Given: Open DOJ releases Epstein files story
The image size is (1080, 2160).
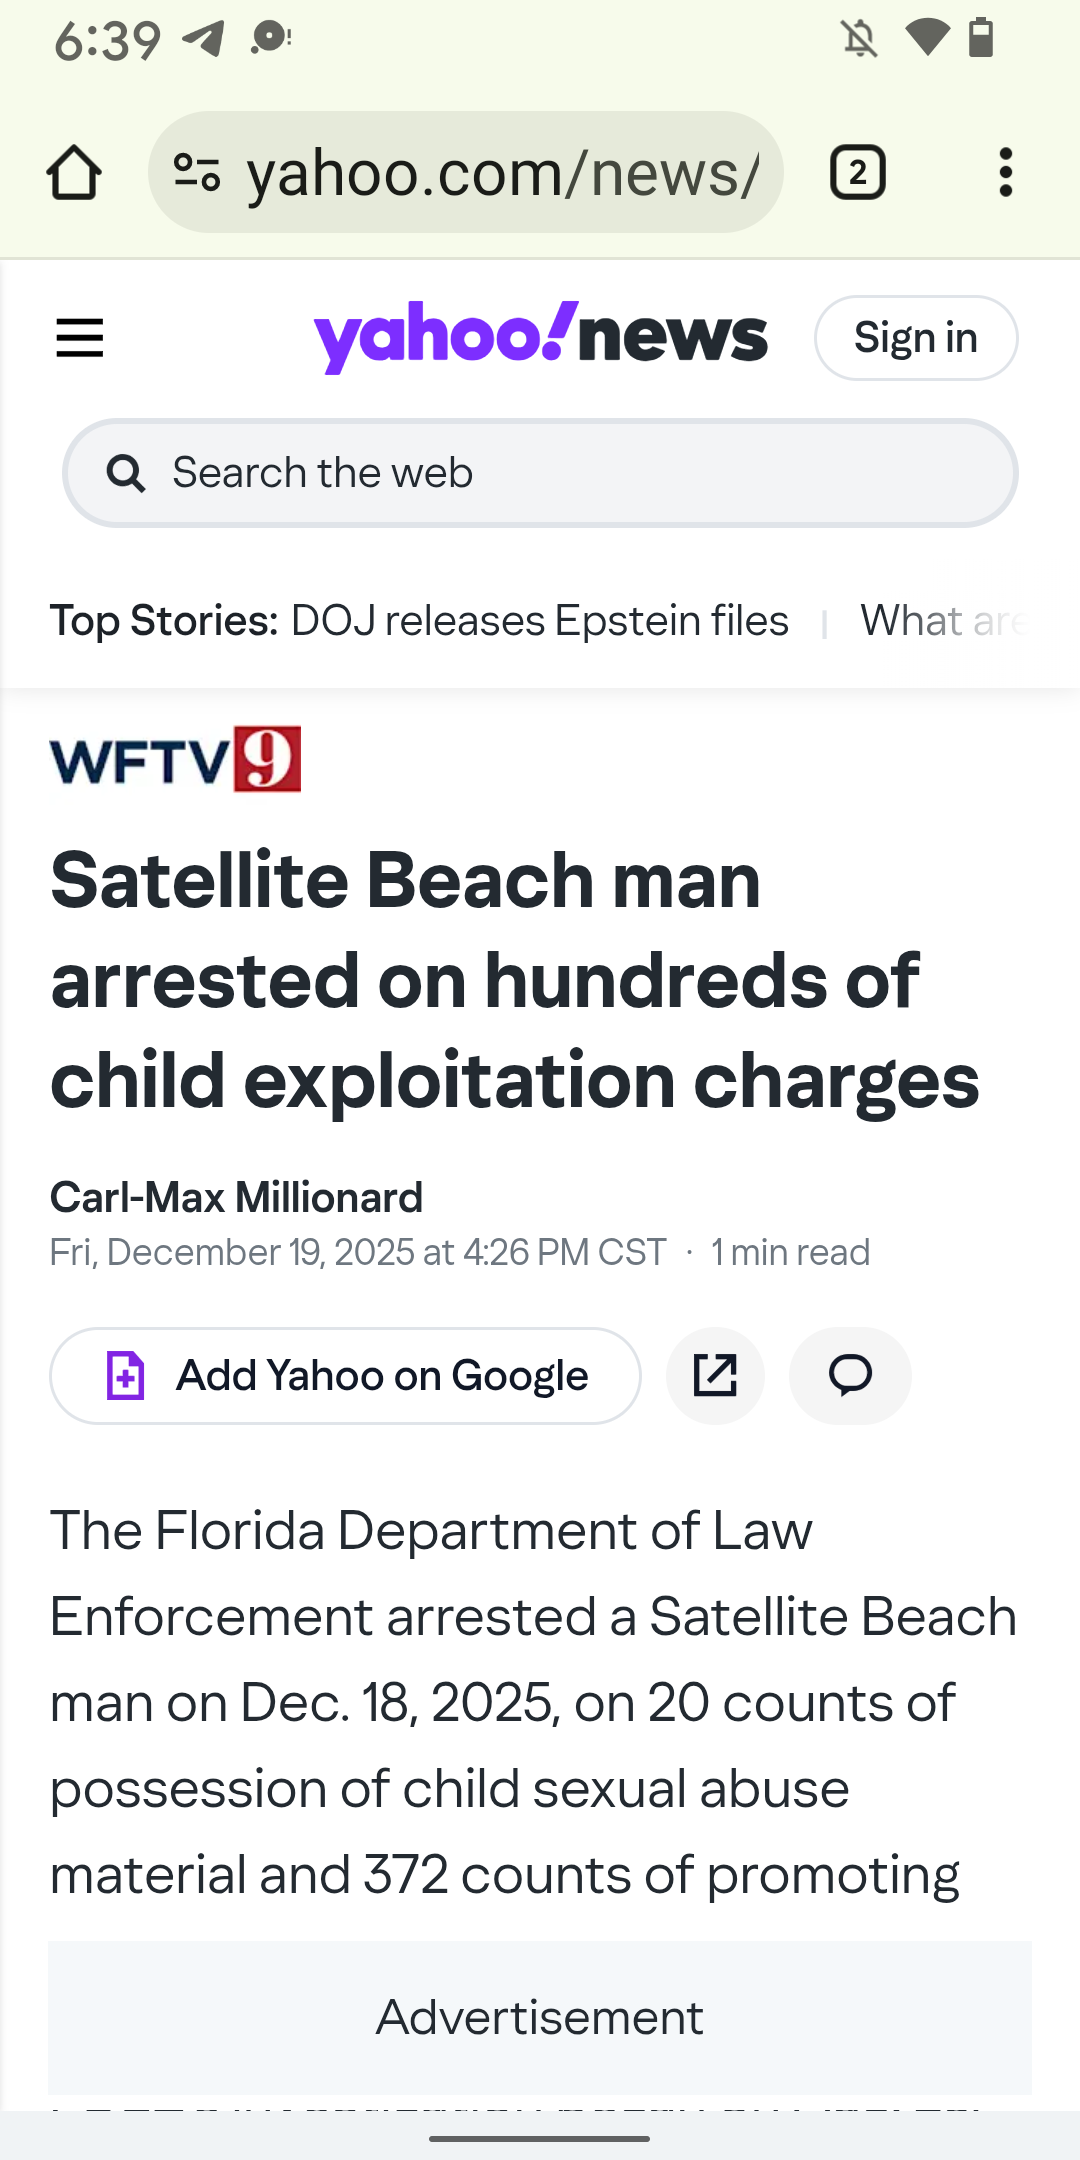Looking at the screenshot, I should 539,621.
